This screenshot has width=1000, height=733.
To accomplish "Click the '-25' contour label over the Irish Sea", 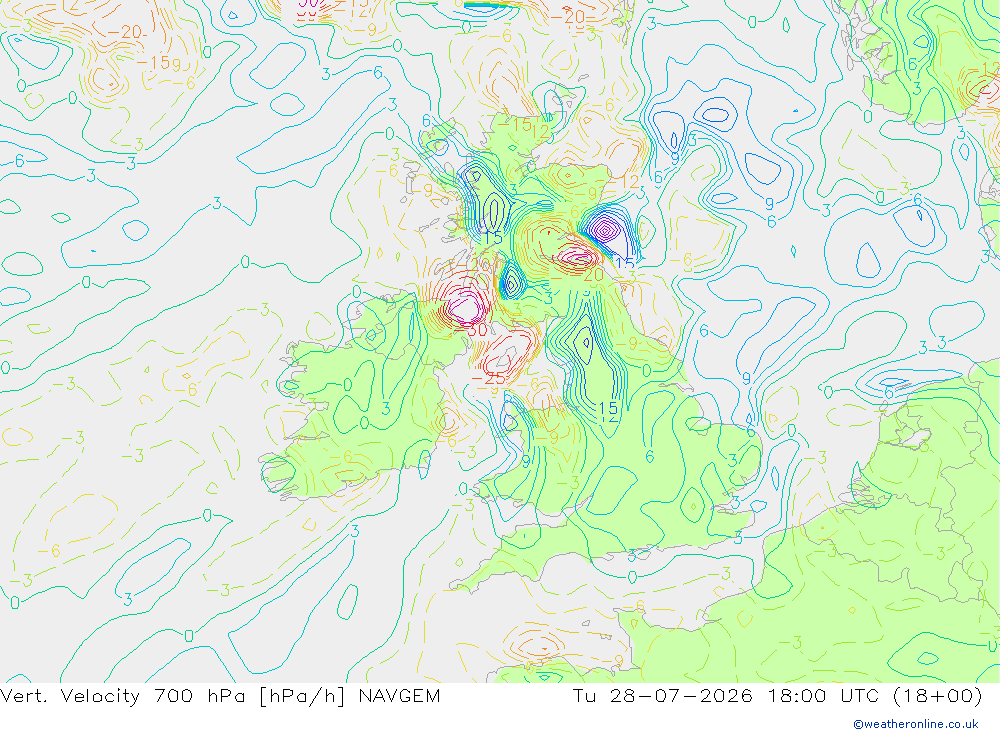I will [488, 378].
